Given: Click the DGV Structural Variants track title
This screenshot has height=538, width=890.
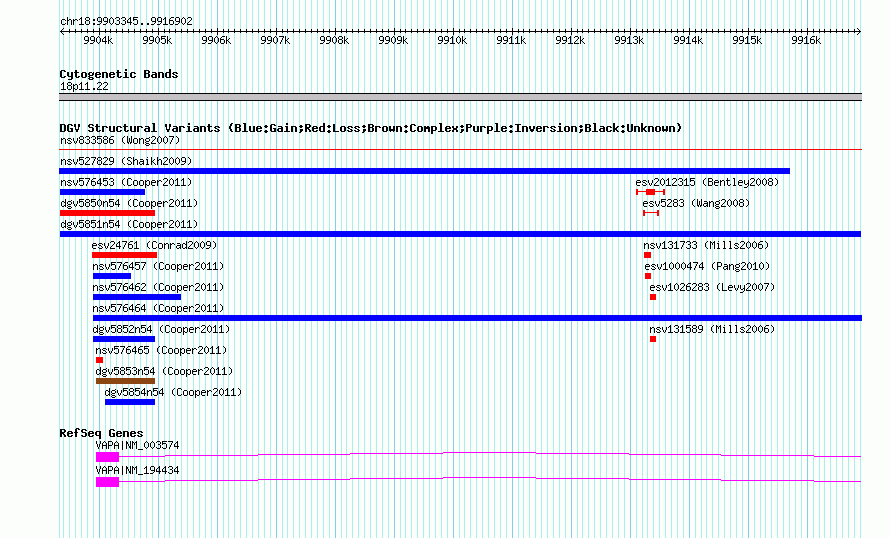Looking at the screenshot, I should tap(371, 128).
